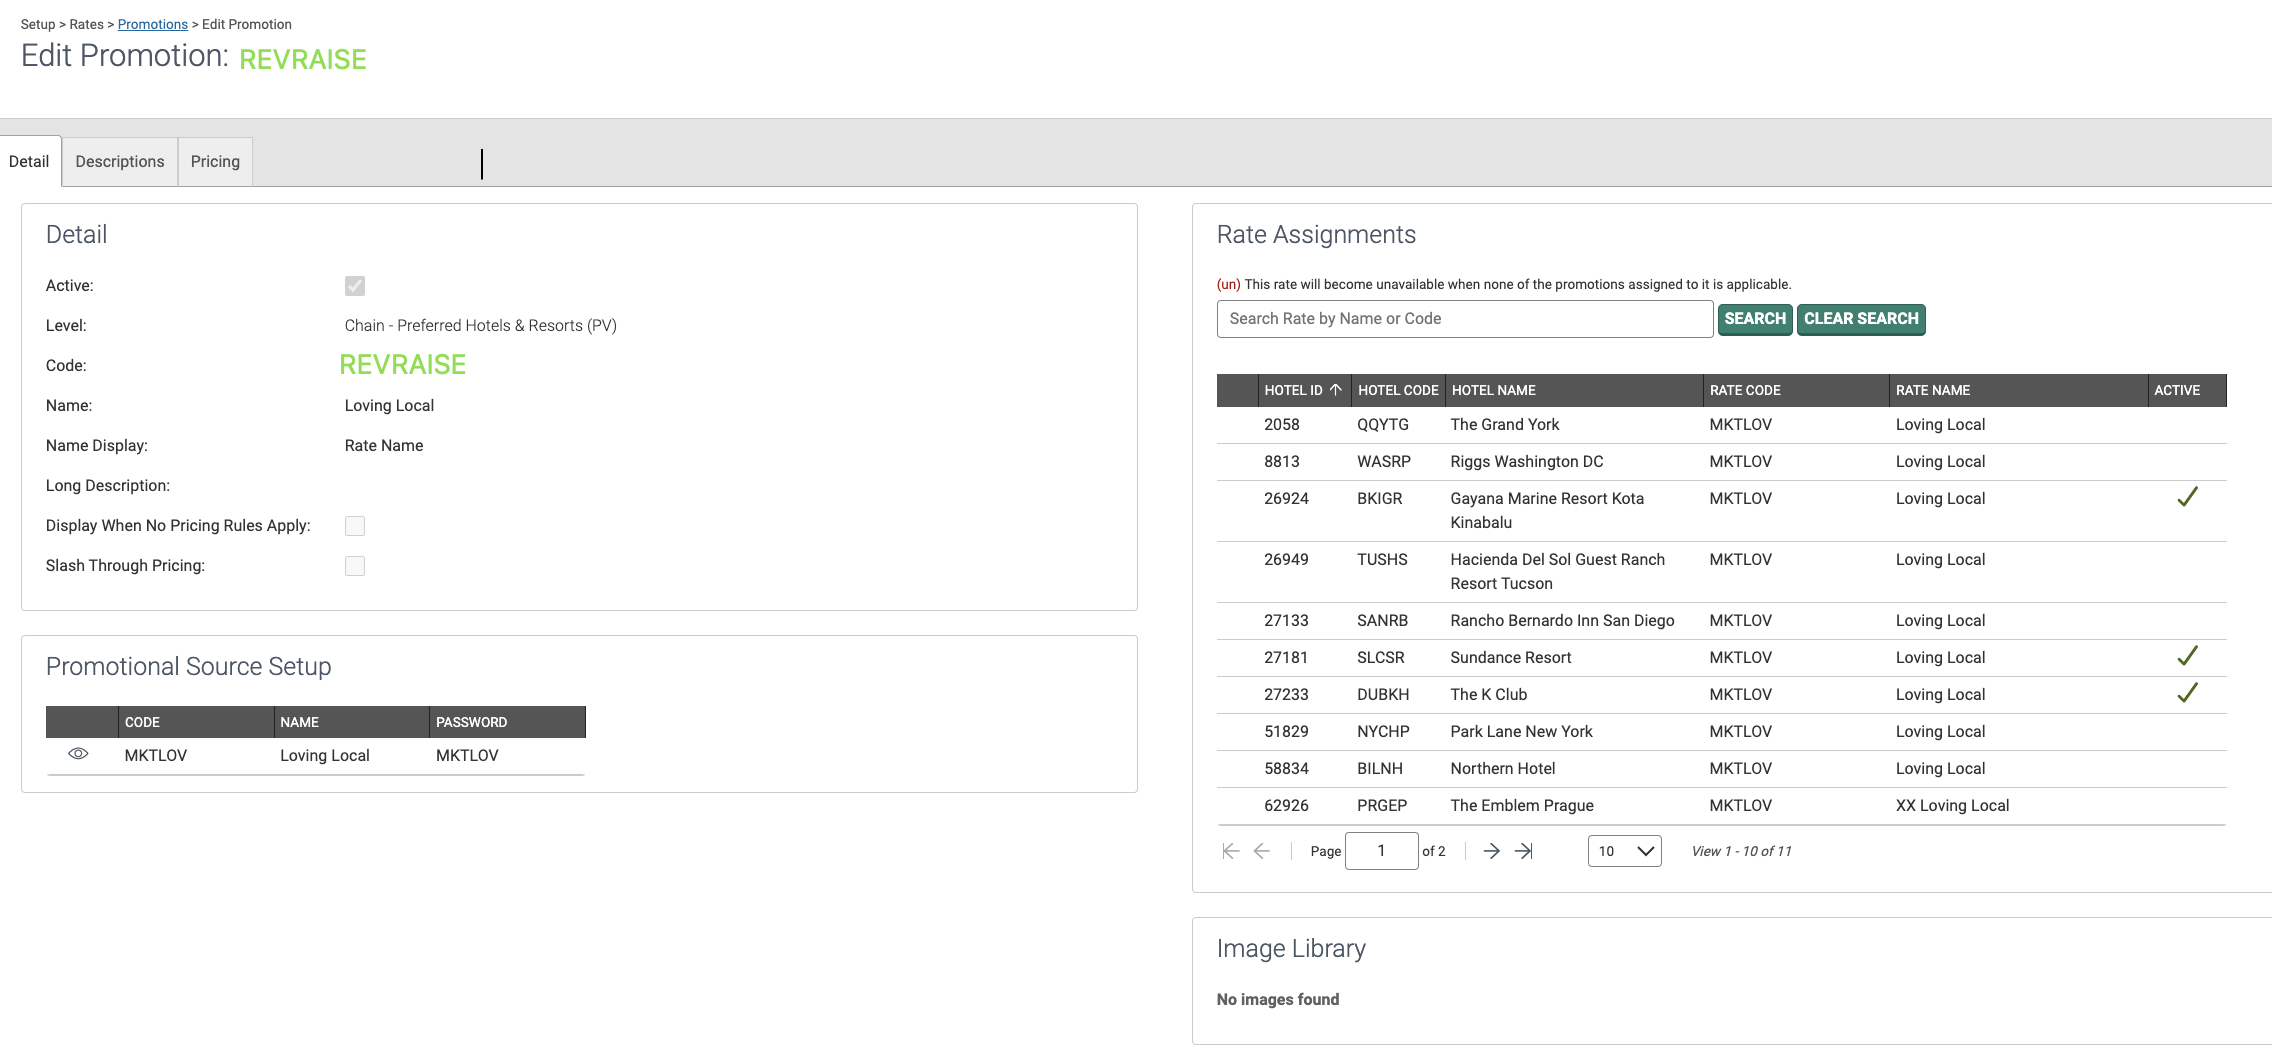Enable Slash Through Pricing checkbox
This screenshot has width=2272, height=1061.
pos(355,566)
